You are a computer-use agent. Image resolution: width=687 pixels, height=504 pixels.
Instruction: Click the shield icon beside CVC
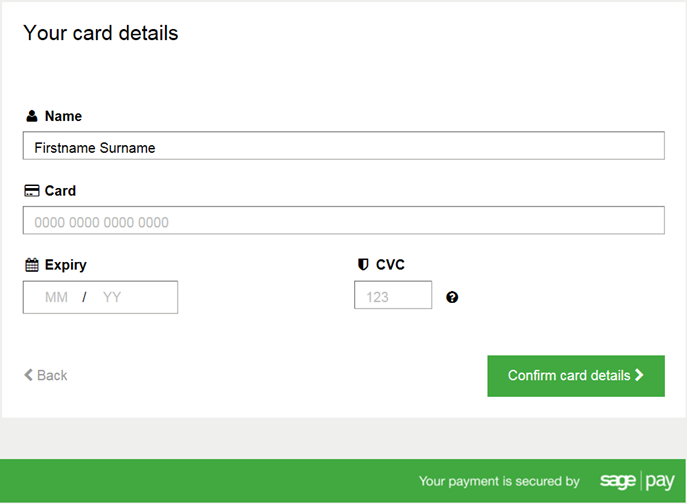(x=363, y=265)
